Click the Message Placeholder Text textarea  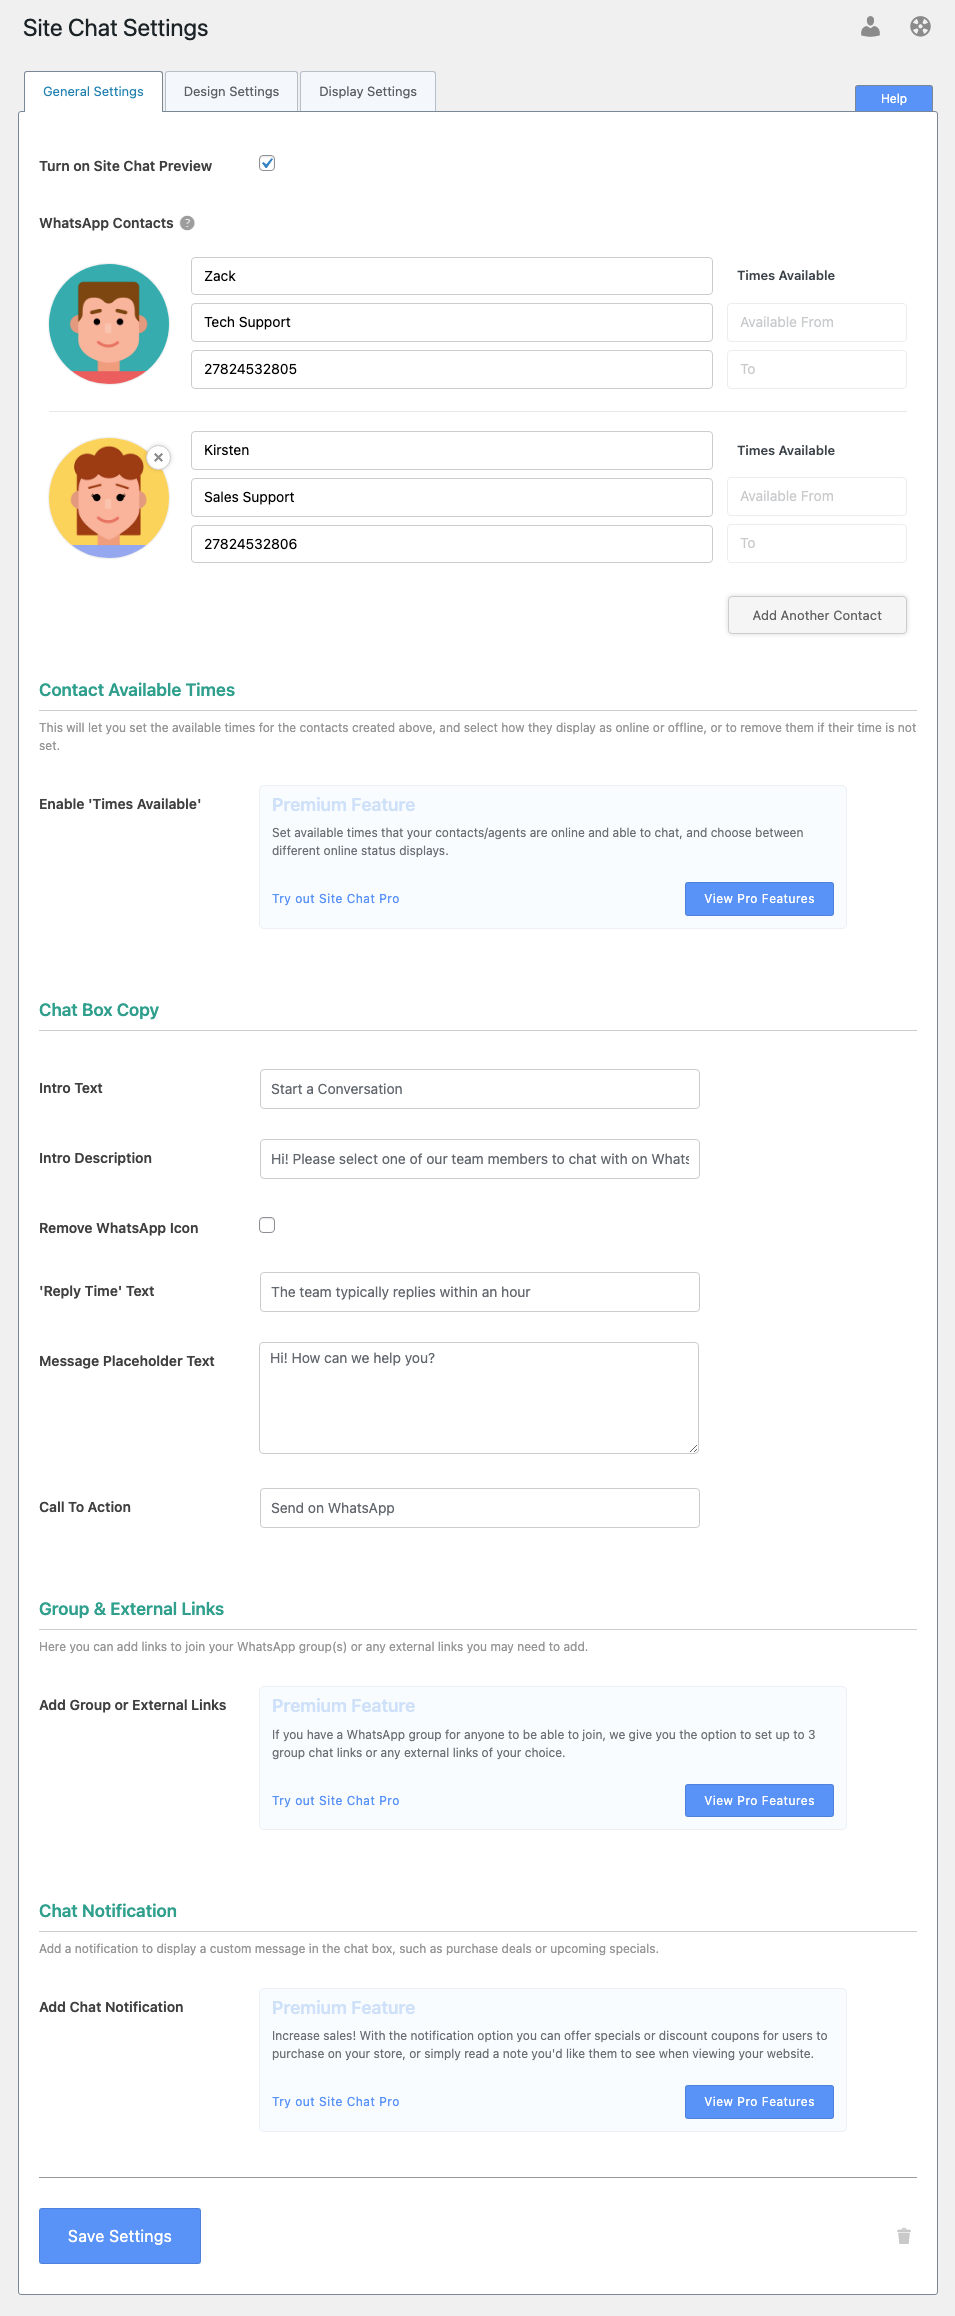tap(479, 1398)
